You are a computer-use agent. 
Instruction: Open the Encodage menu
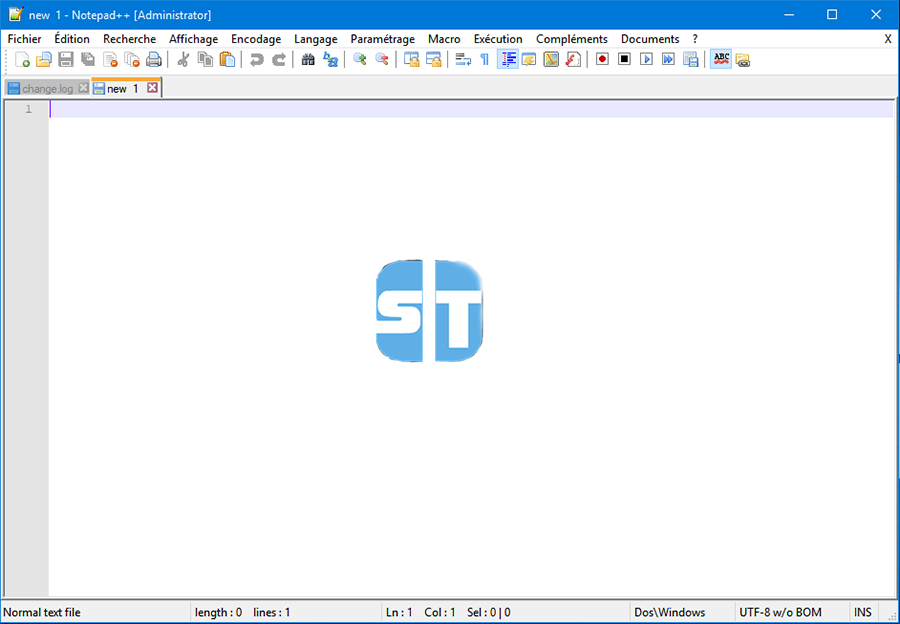pos(256,39)
